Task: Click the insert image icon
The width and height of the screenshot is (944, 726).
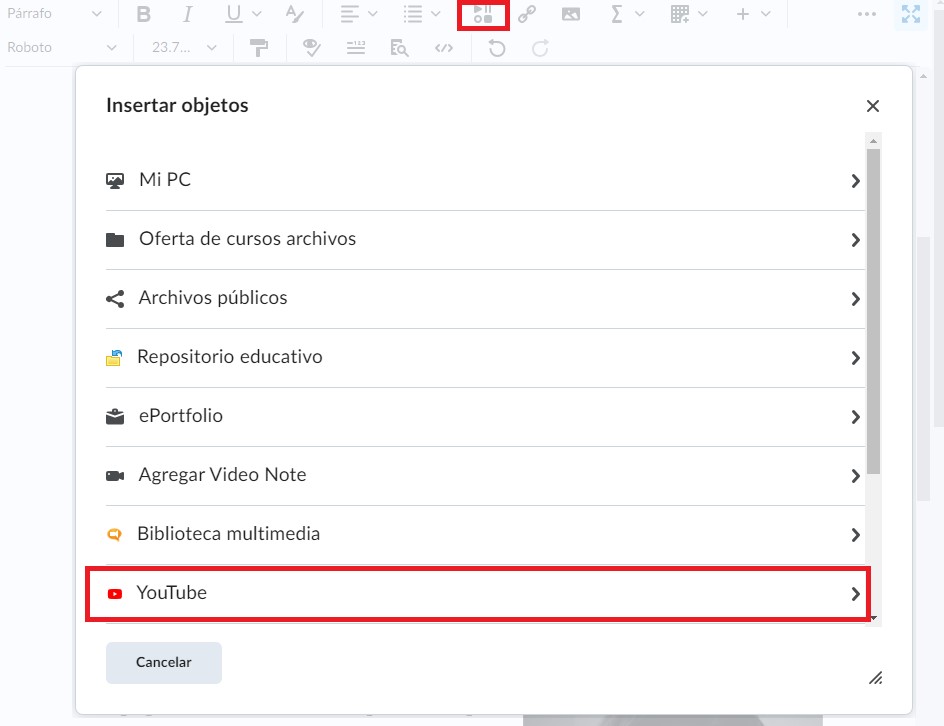Action: tap(571, 14)
